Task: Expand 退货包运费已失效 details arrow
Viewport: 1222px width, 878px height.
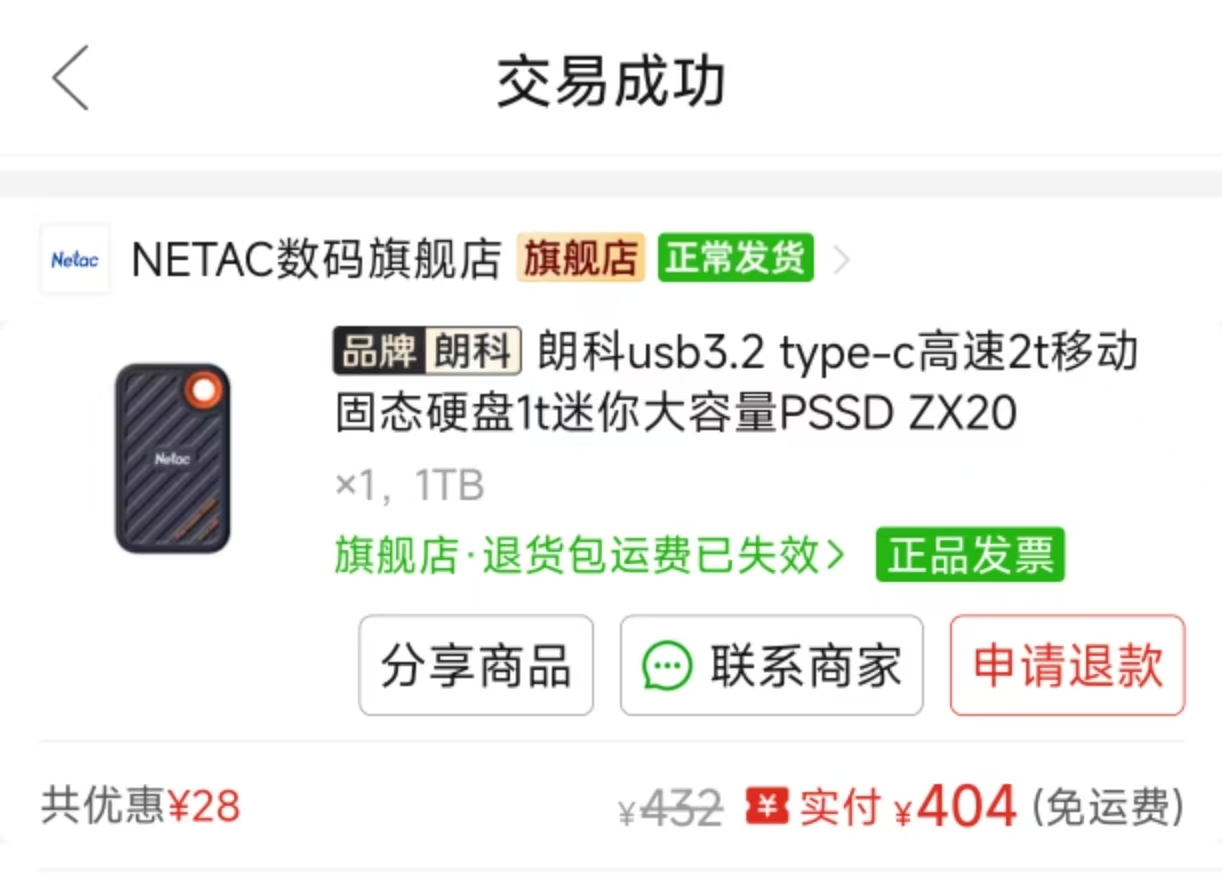Action: 835,556
